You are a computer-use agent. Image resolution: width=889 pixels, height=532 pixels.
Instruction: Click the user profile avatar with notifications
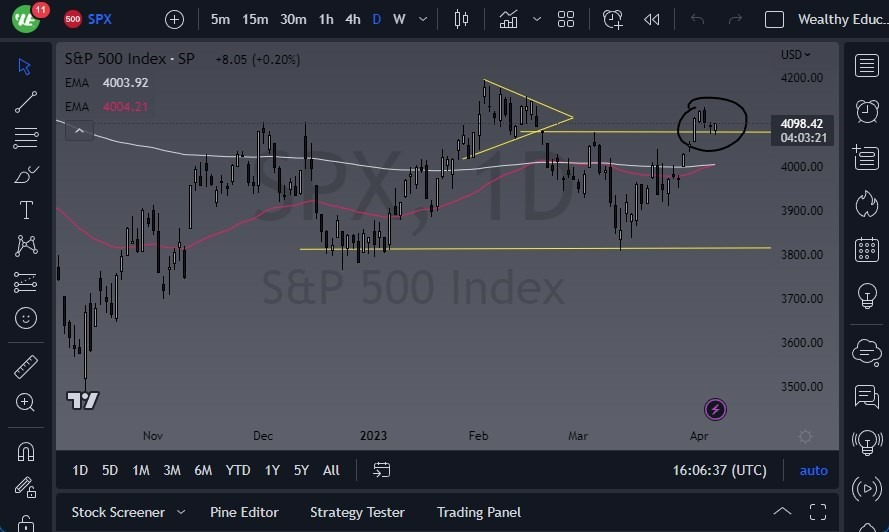(x=27, y=18)
